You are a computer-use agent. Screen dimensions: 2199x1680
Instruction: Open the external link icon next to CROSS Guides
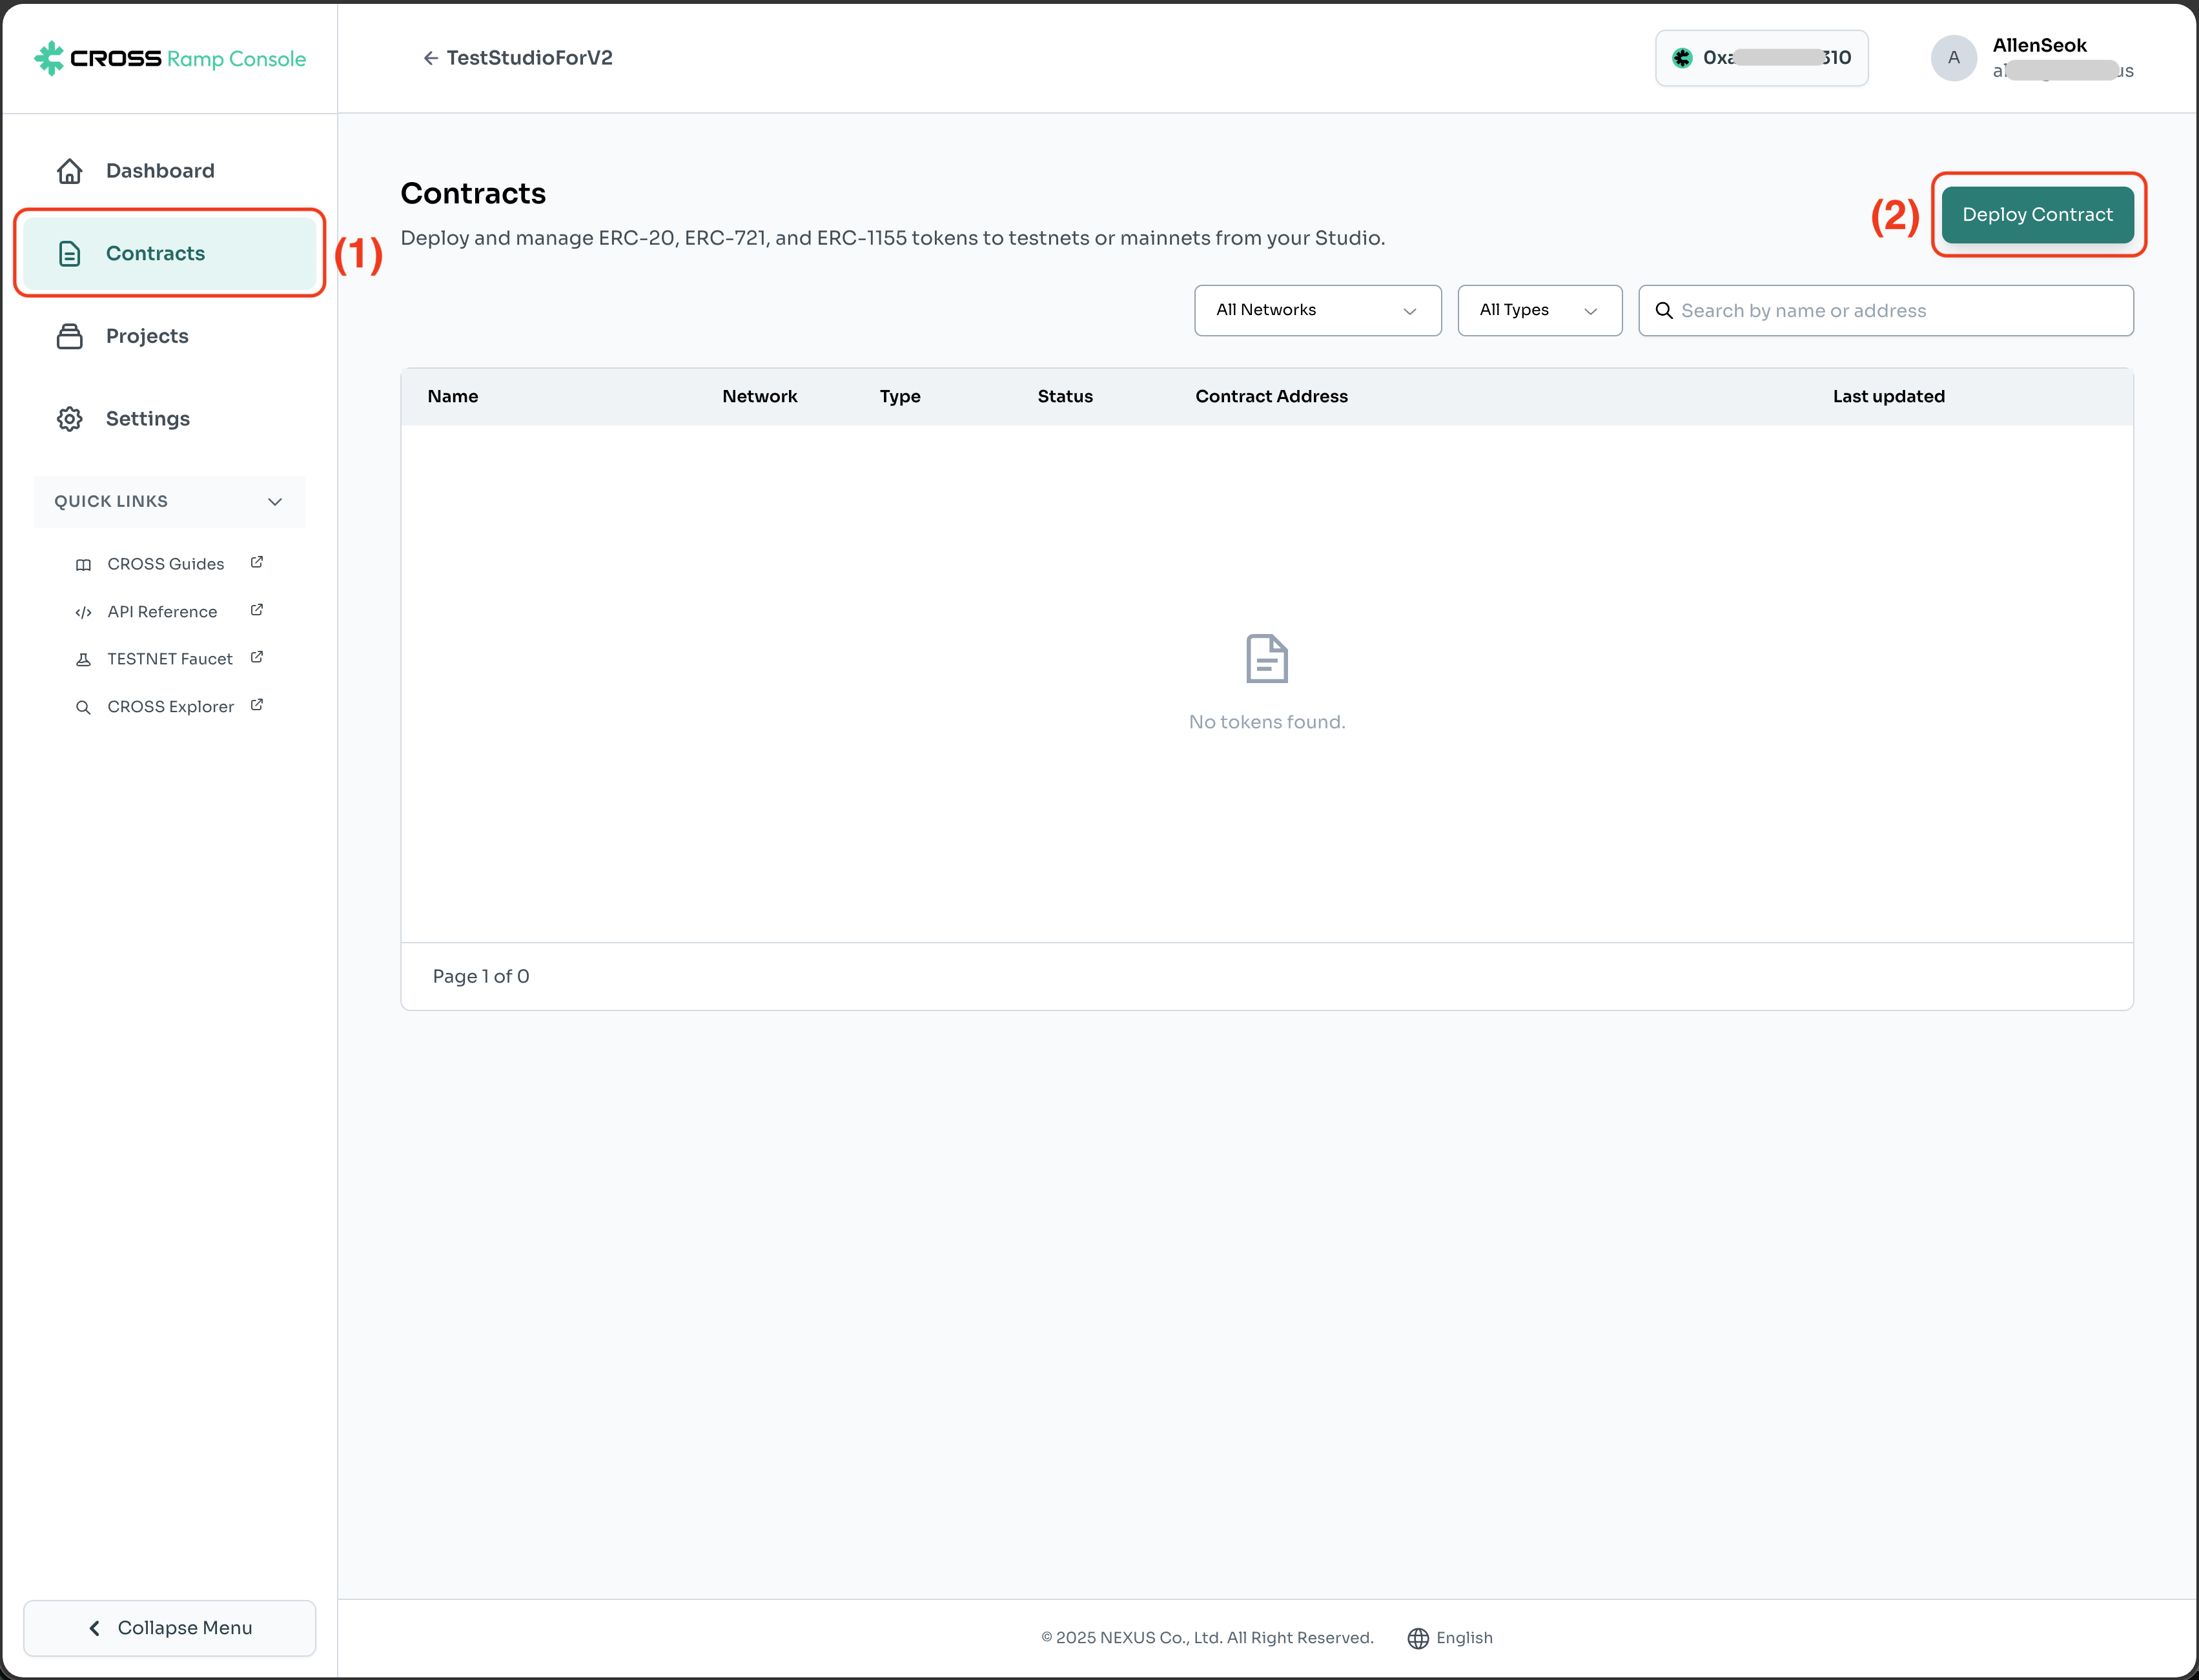click(x=257, y=562)
